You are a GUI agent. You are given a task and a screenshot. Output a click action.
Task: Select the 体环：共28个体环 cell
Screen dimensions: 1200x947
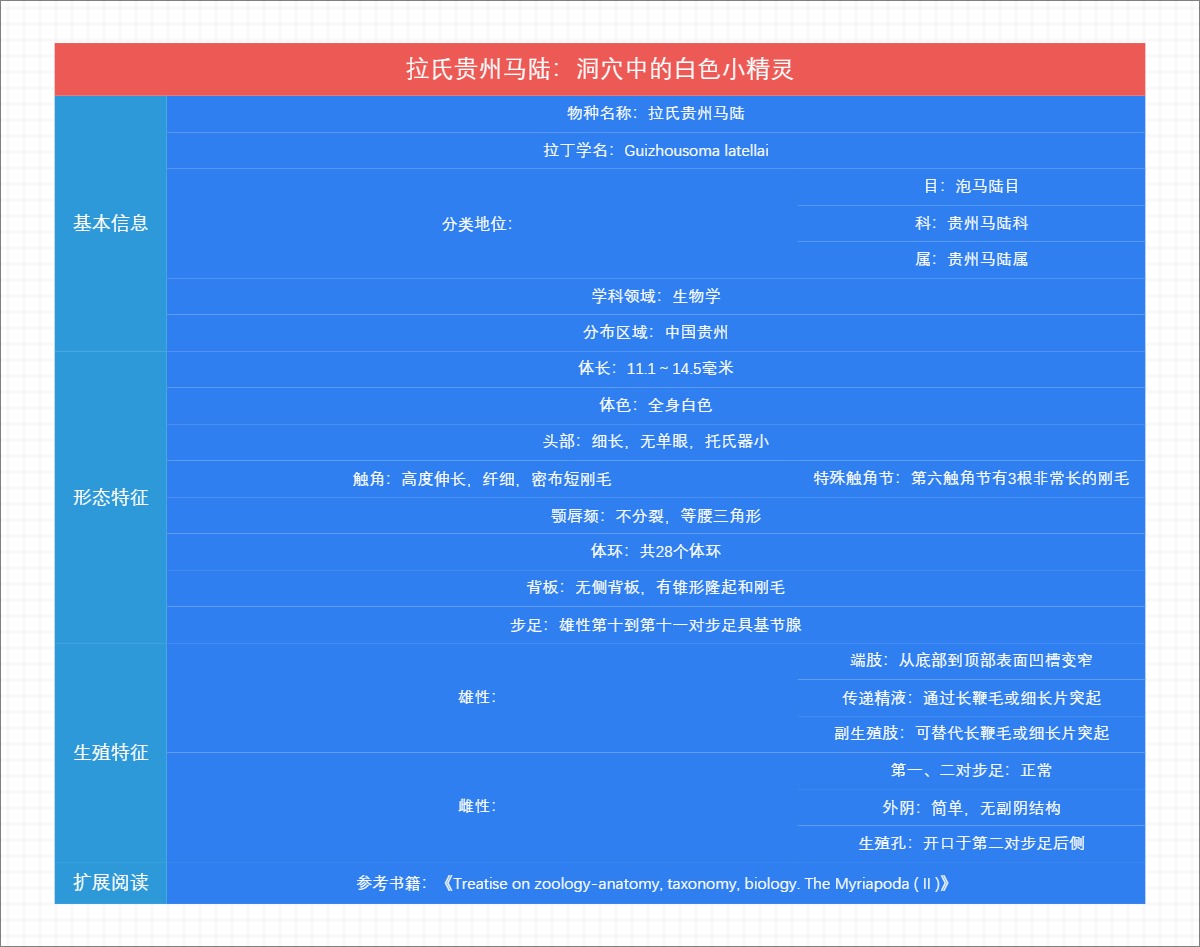pos(655,551)
